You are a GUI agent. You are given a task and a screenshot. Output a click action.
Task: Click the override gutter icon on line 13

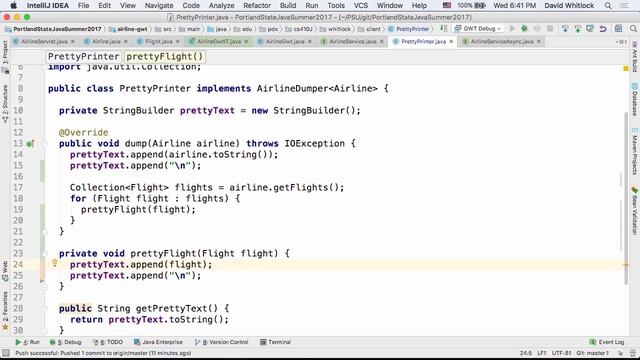[30, 144]
